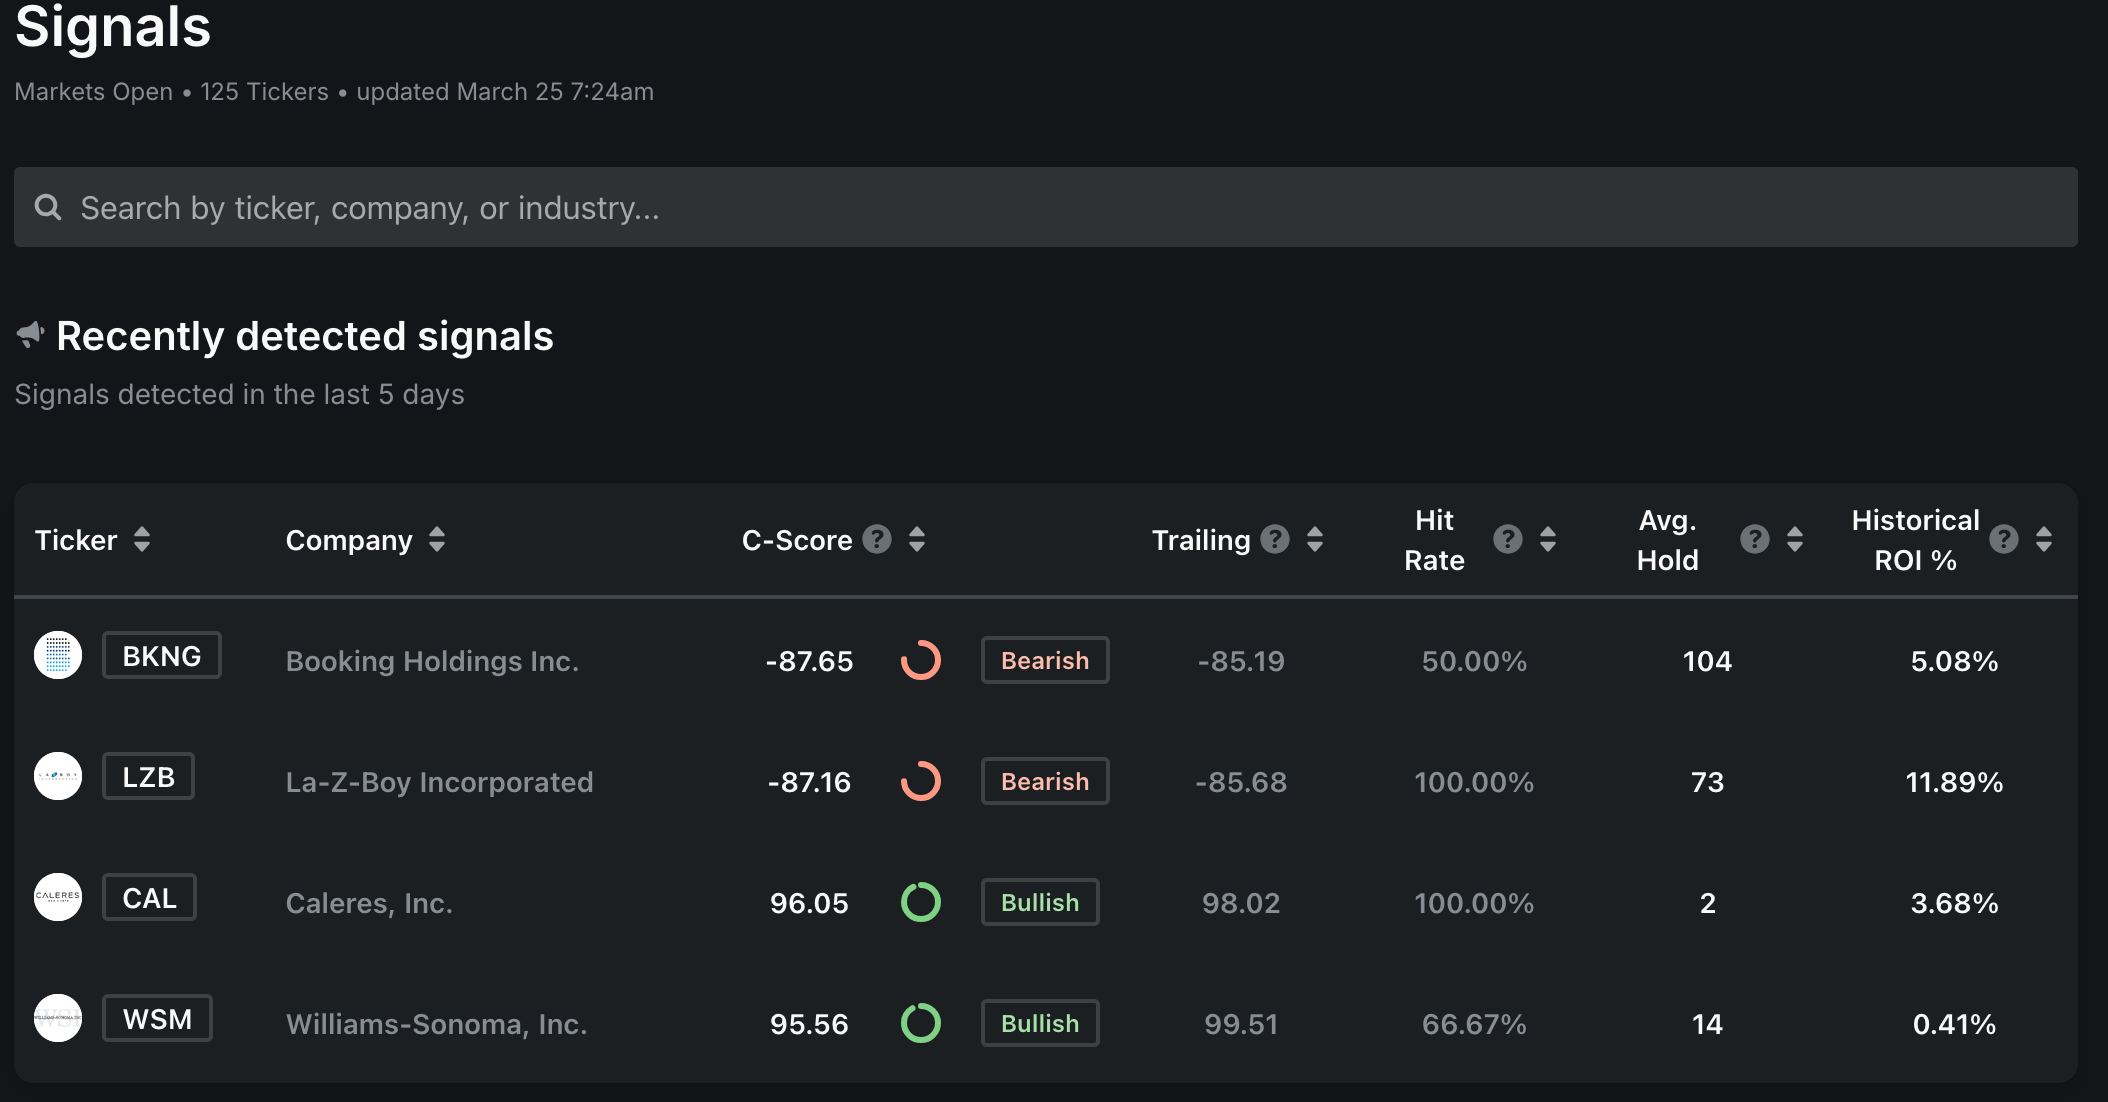Select Caleres, Inc. company name
The width and height of the screenshot is (2108, 1102).
point(369,903)
